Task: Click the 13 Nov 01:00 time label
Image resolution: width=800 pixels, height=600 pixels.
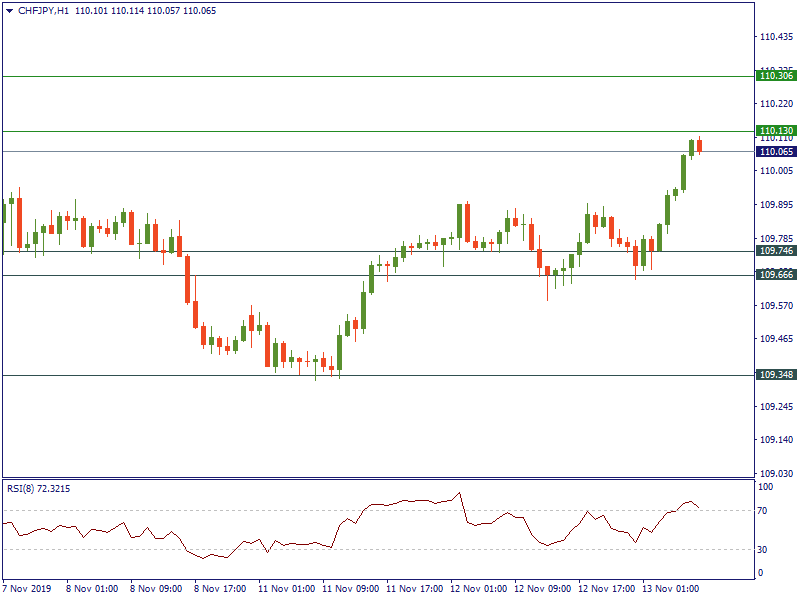Action: [x=671, y=589]
